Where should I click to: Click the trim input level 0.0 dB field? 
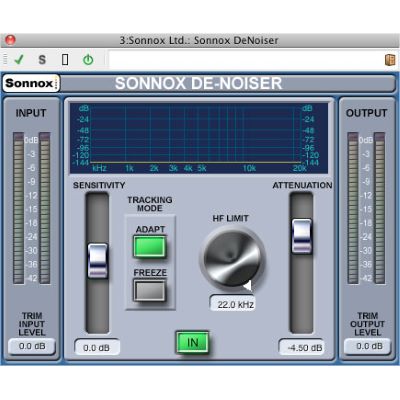32,346
